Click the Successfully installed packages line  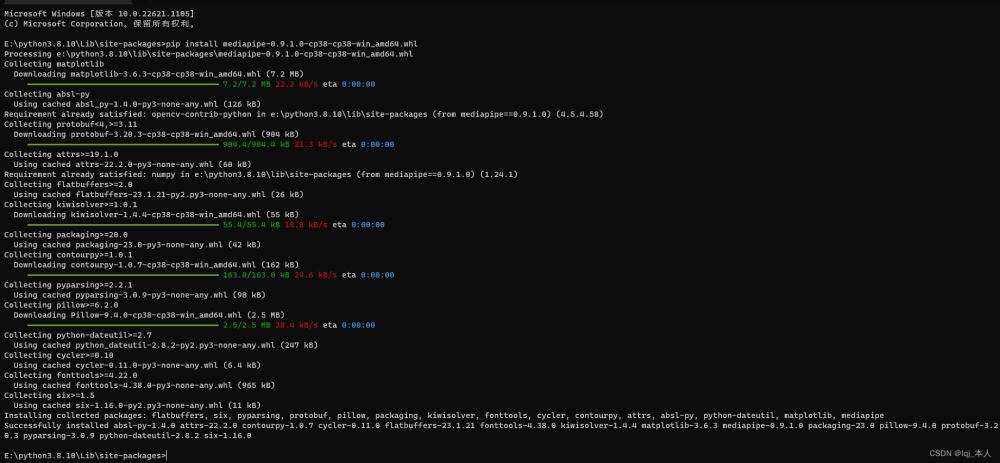point(500,430)
